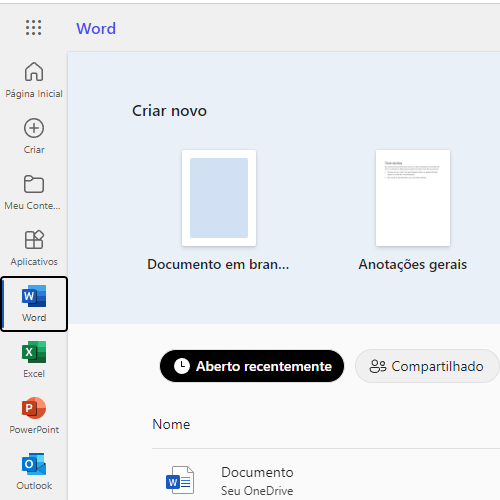
Task: Open the Criar plus icon in sidebar
Action: 34,128
